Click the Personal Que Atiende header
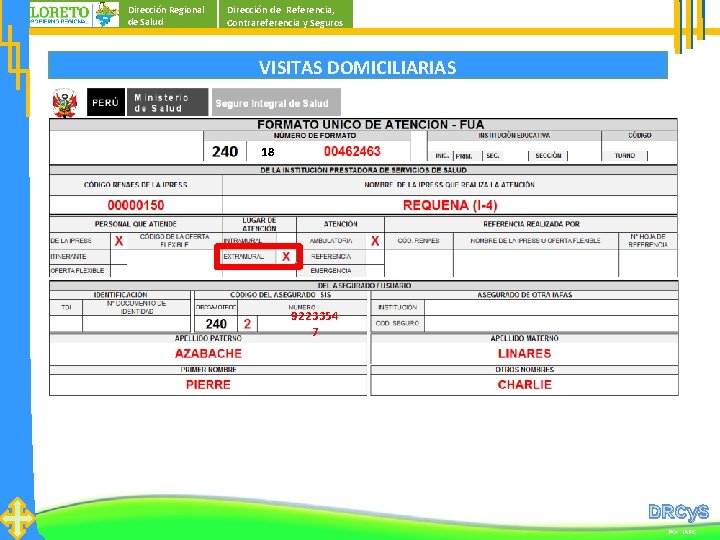The image size is (720, 540). (135, 224)
